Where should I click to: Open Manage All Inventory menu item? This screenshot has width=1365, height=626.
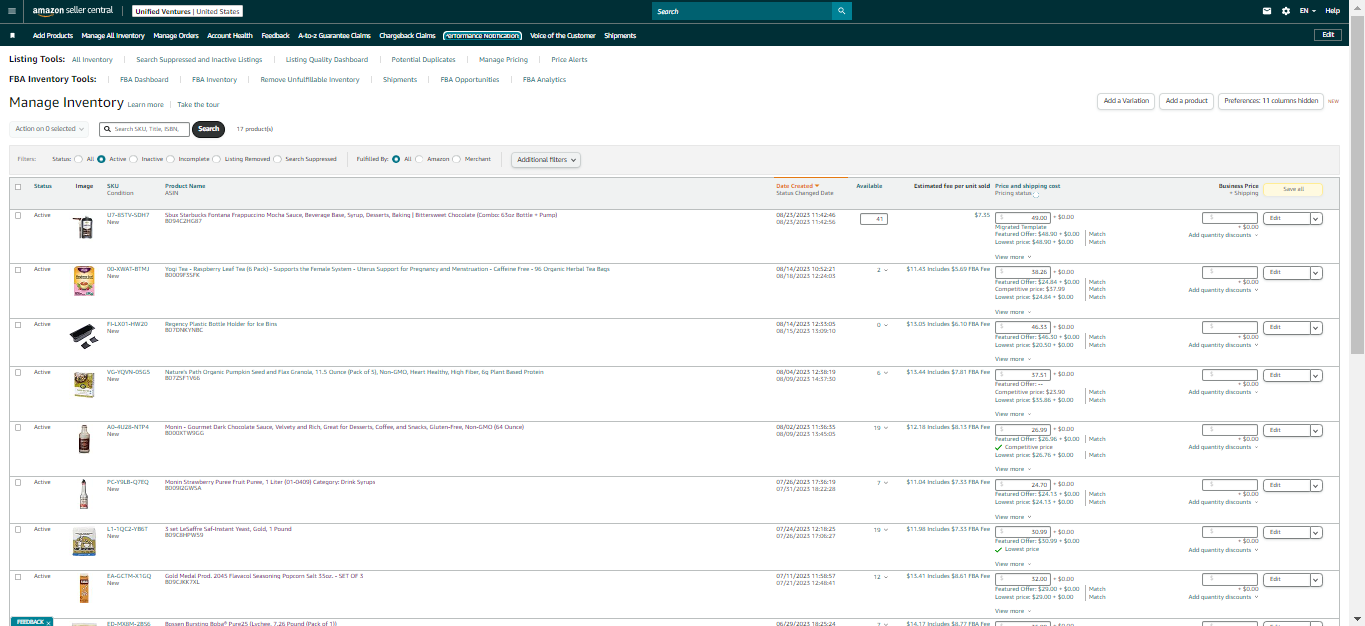[113, 35]
